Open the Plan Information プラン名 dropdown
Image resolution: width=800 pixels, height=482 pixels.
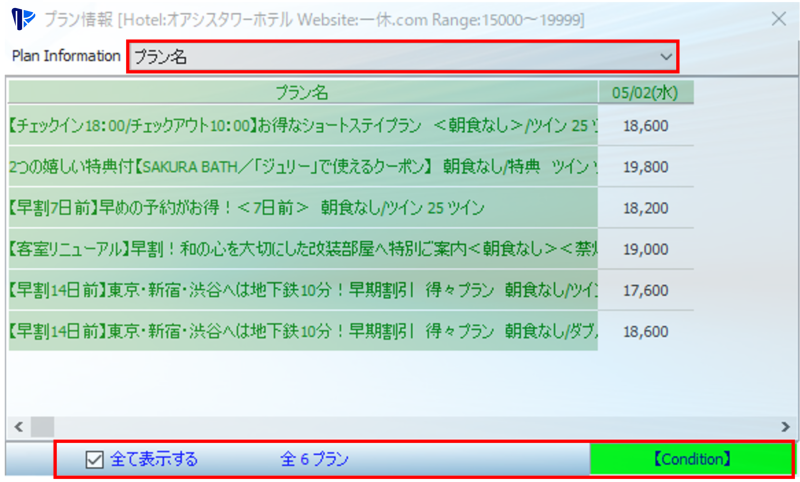point(400,57)
